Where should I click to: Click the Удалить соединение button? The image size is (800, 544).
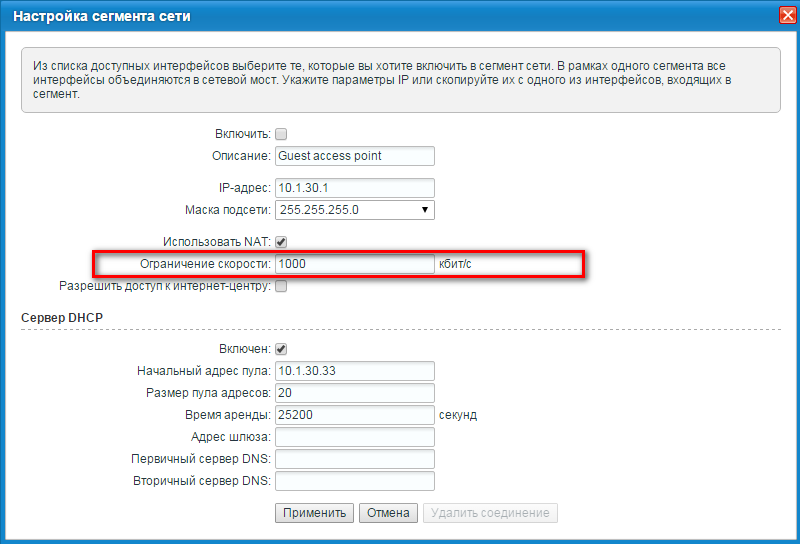(490, 513)
